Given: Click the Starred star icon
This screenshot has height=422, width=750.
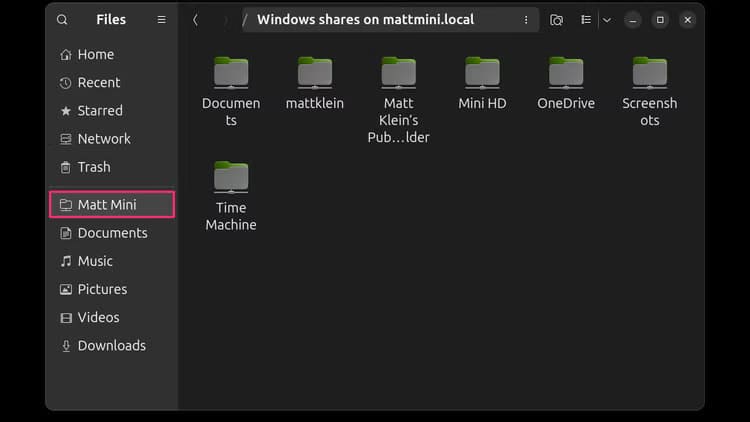Looking at the screenshot, I should point(66,111).
